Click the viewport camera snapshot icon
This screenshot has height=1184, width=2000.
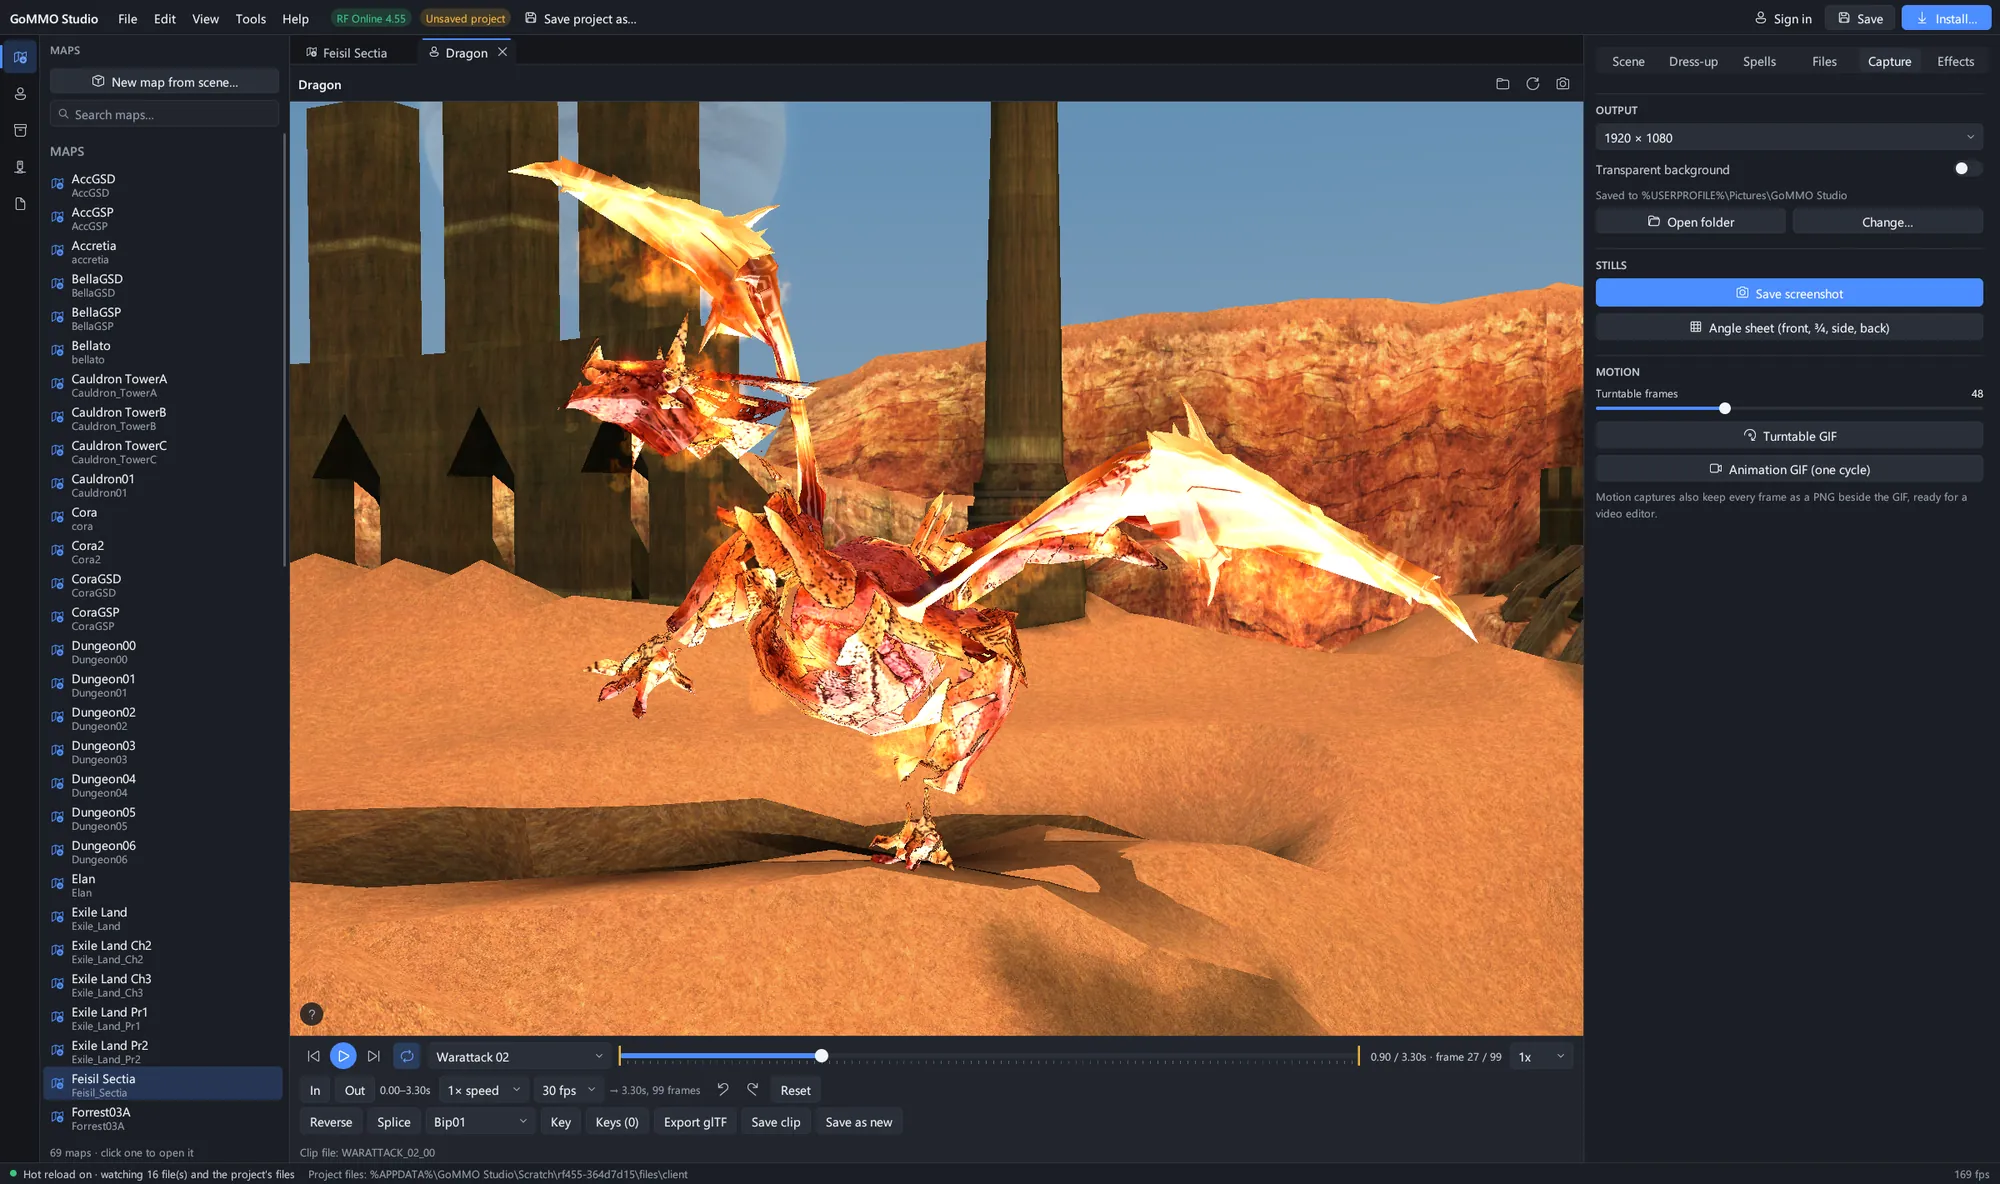[1562, 84]
